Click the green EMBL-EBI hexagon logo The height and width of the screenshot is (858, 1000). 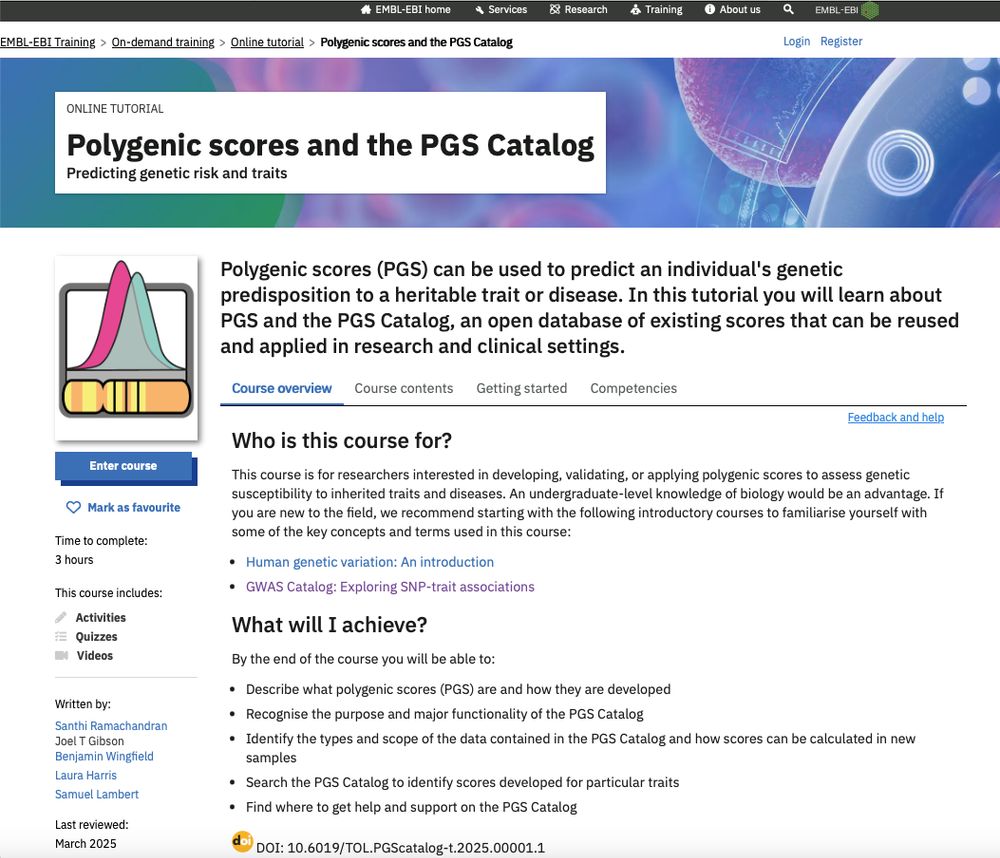[x=870, y=10]
